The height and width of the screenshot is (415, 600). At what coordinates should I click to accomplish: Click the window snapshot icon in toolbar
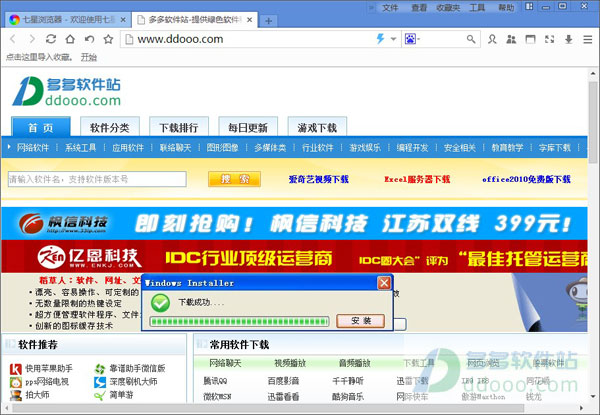[530, 39]
